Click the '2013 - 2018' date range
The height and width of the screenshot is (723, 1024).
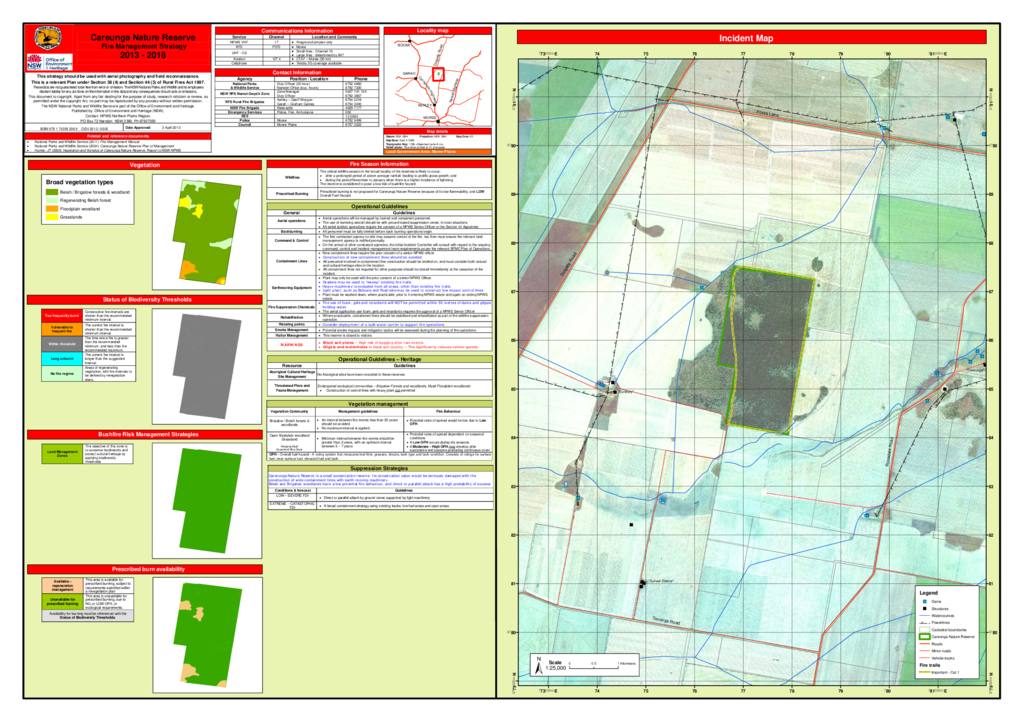pyautogui.click(x=143, y=56)
